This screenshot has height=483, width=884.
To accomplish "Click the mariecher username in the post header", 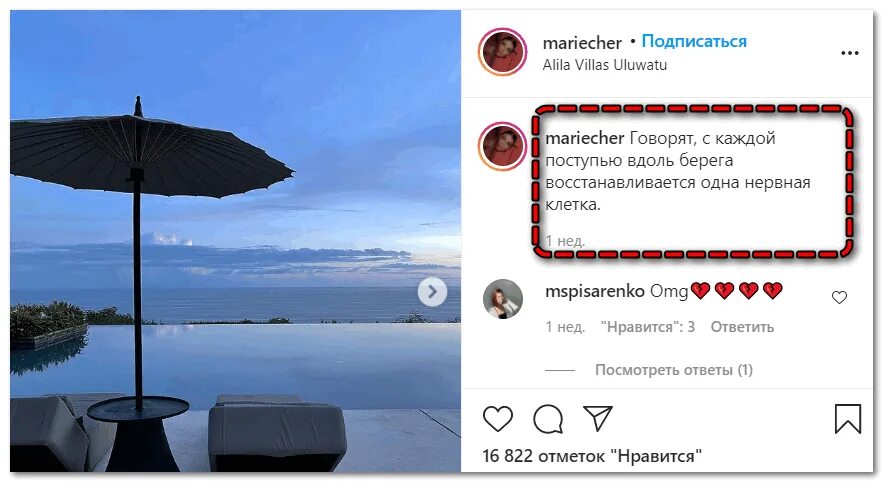I will click(582, 43).
